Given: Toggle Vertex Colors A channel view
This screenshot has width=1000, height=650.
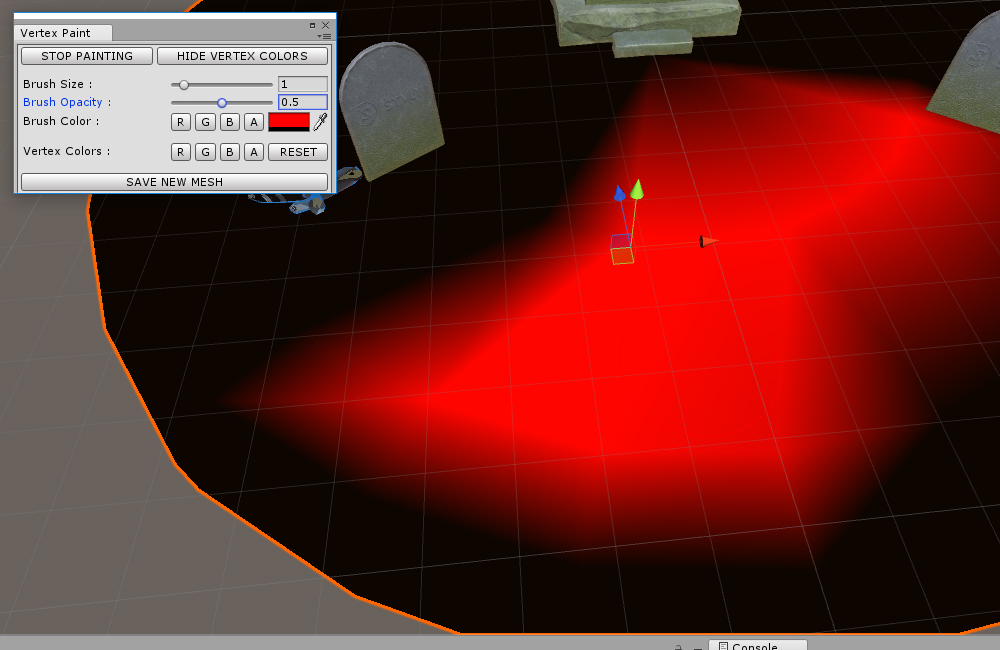Looking at the screenshot, I should coord(254,152).
